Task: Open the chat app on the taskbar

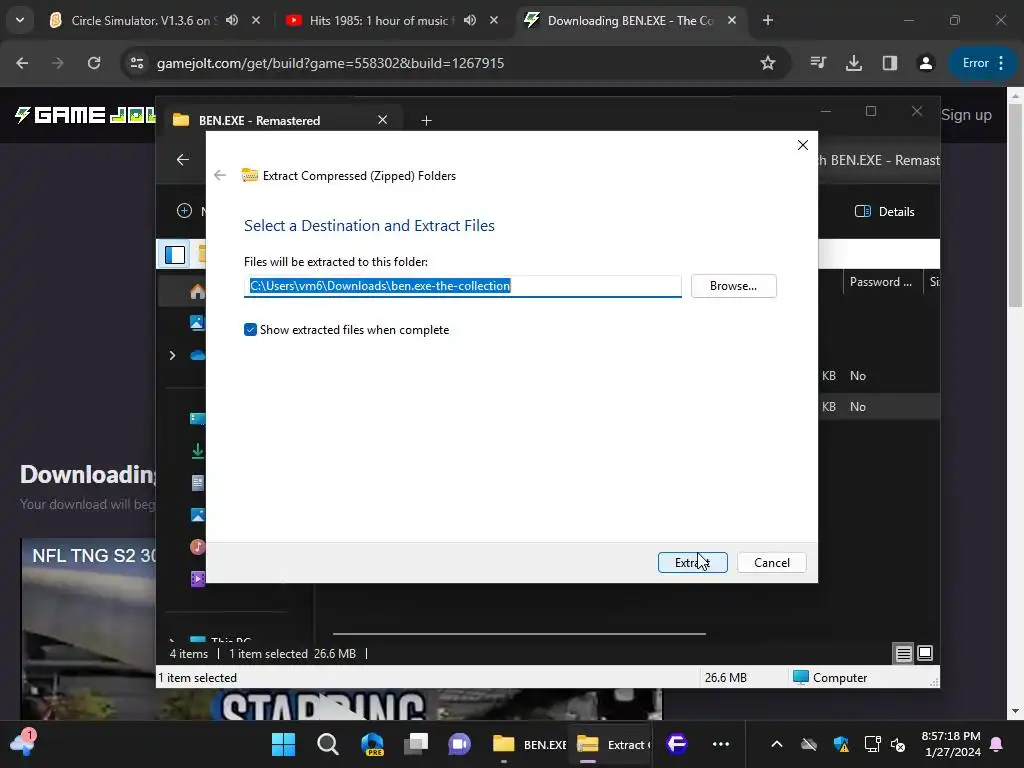Action: coord(459,744)
